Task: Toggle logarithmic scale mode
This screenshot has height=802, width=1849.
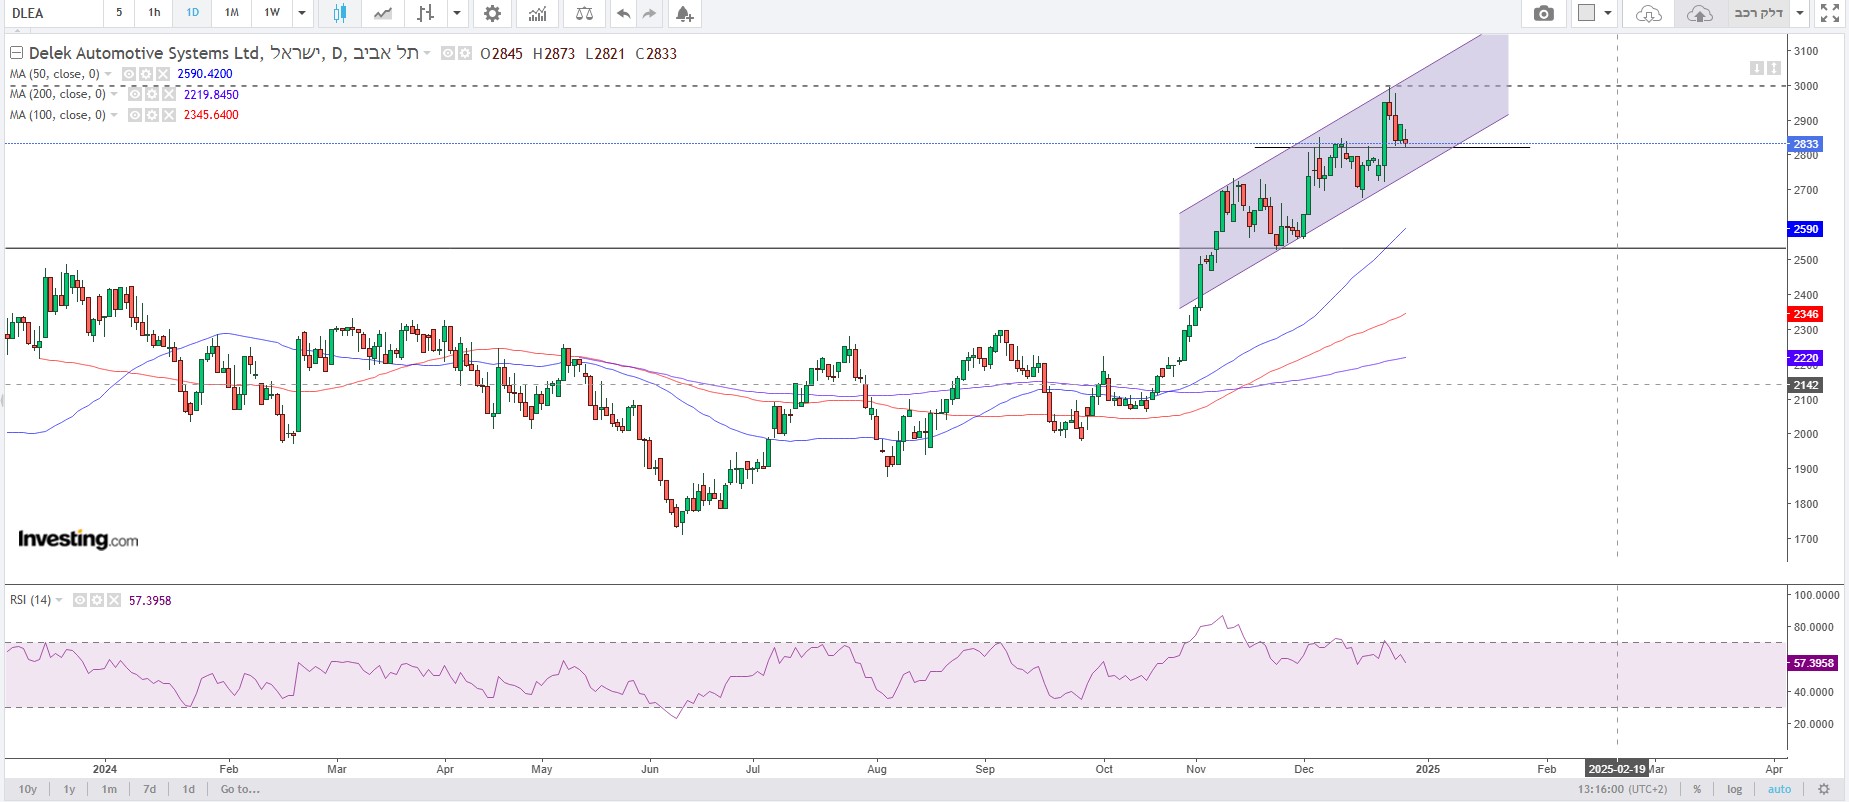Action: click(x=1735, y=789)
